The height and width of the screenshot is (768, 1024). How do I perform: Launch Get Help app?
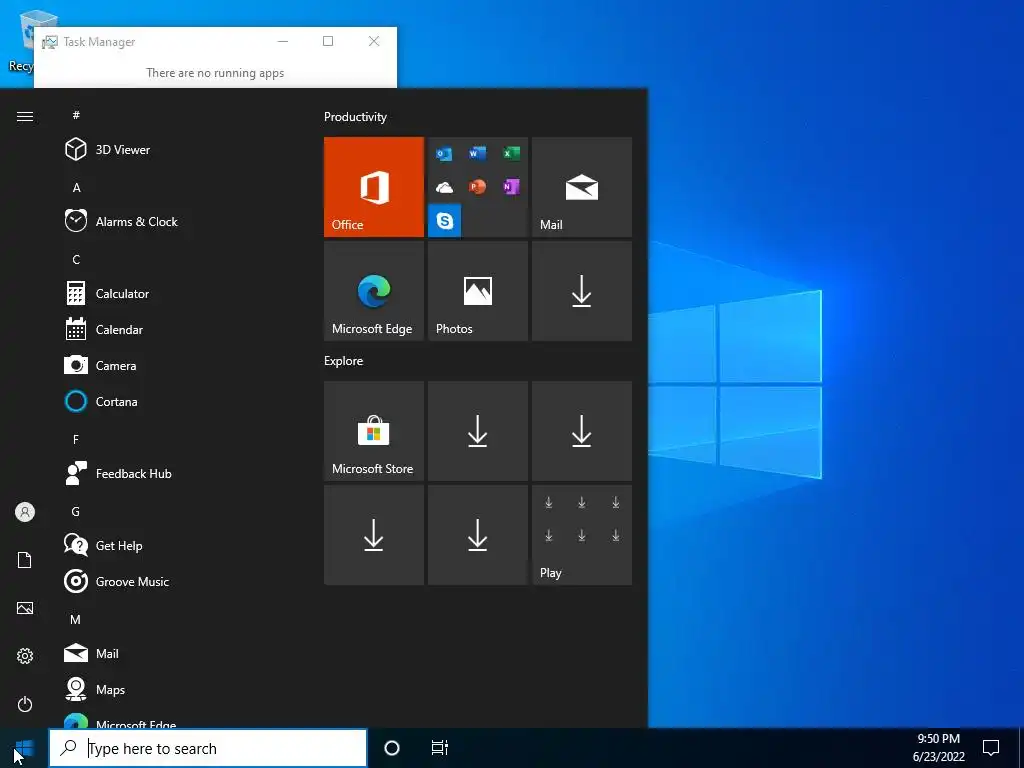pyautogui.click(x=176, y=545)
